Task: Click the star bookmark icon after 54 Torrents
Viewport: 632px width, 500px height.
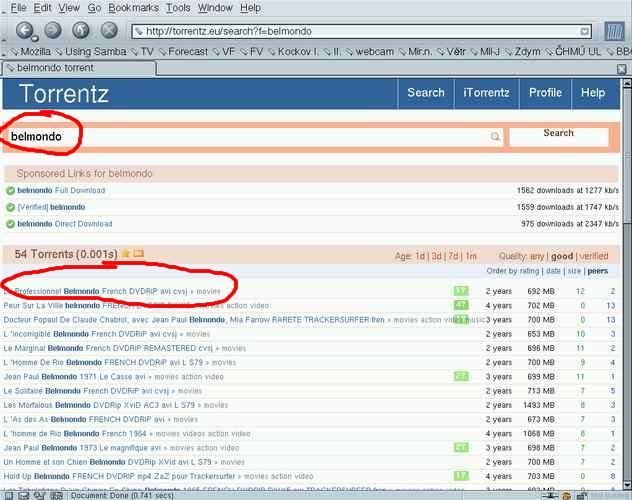Action: [126, 253]
